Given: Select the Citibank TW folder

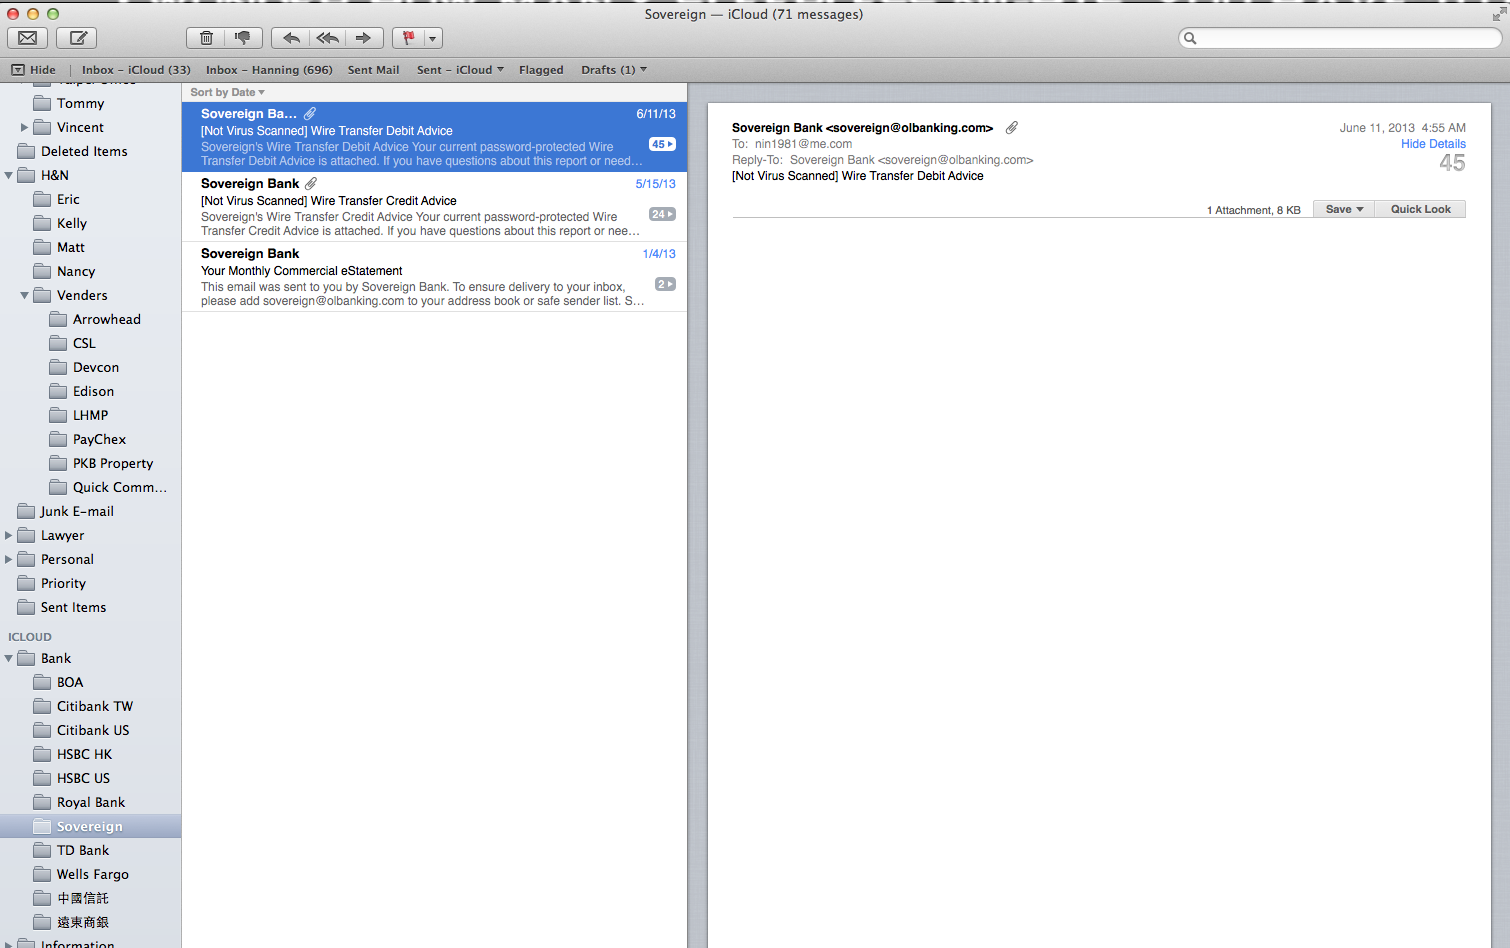Looking at the screenshot, I should click(x=83, y=706).
